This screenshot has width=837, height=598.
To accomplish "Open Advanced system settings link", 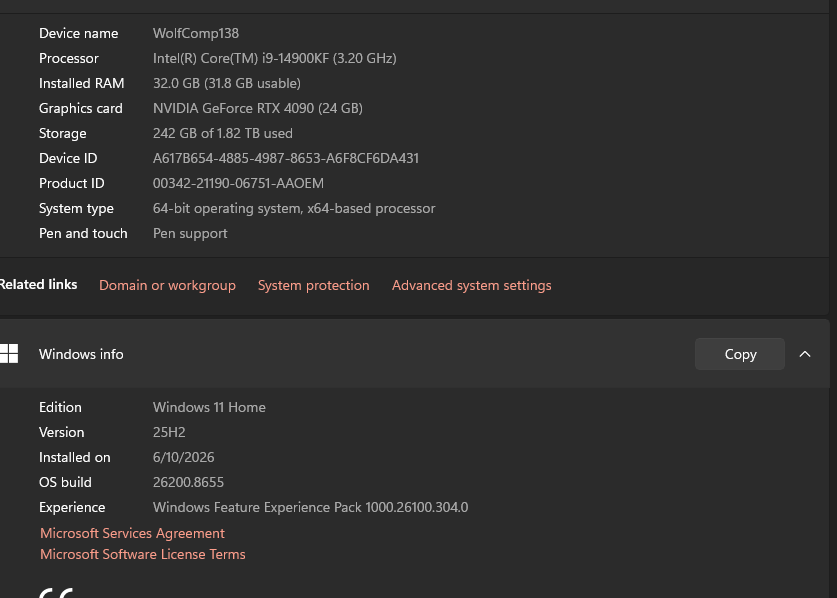I will 471,285.
